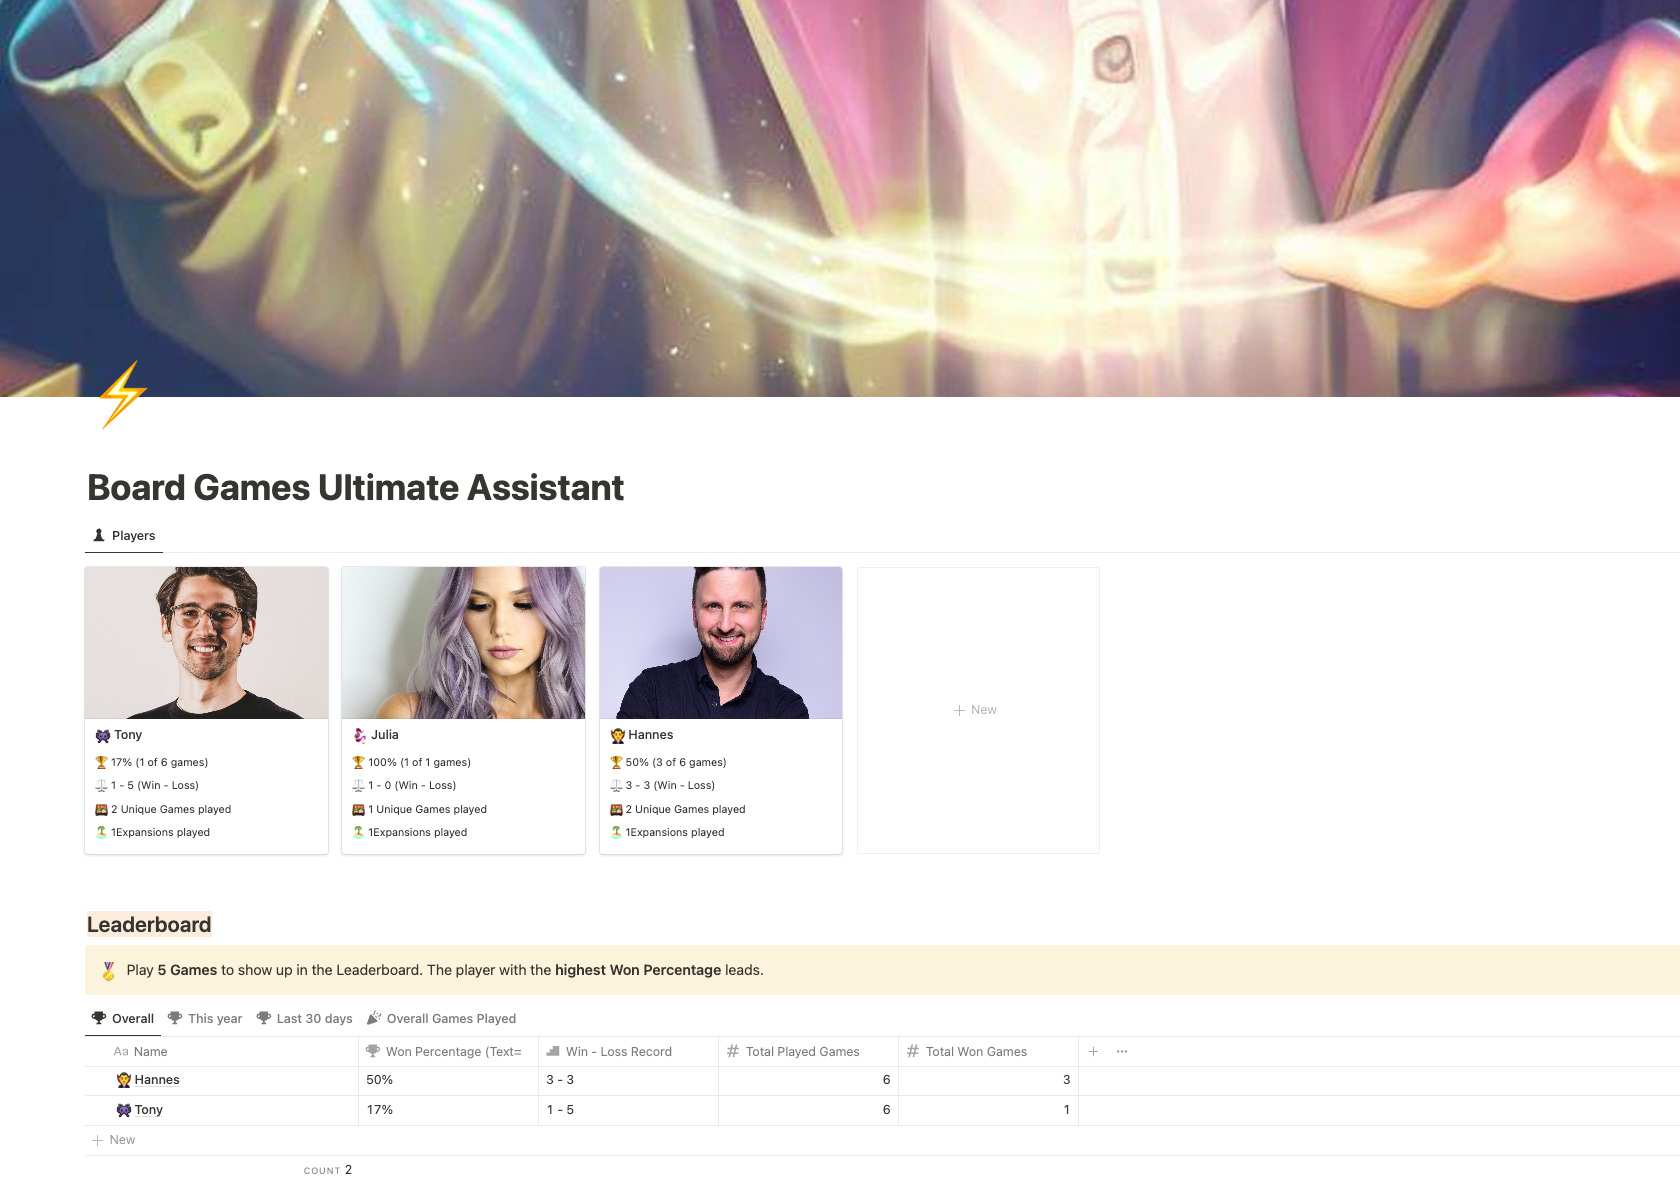Click scale icon on Julia's win-loss record
Viewport: 1680px width, 1192px height.
click(358, 785)
